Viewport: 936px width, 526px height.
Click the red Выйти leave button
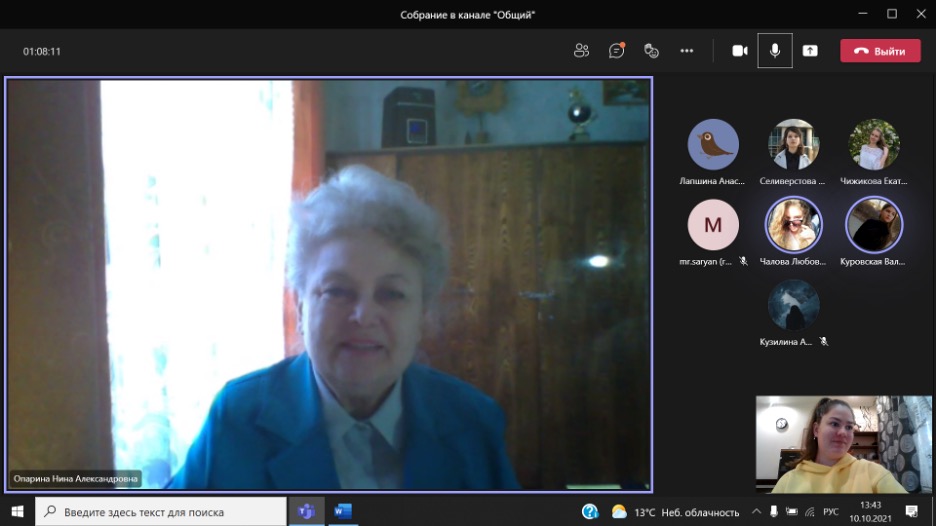click(880, 51)
